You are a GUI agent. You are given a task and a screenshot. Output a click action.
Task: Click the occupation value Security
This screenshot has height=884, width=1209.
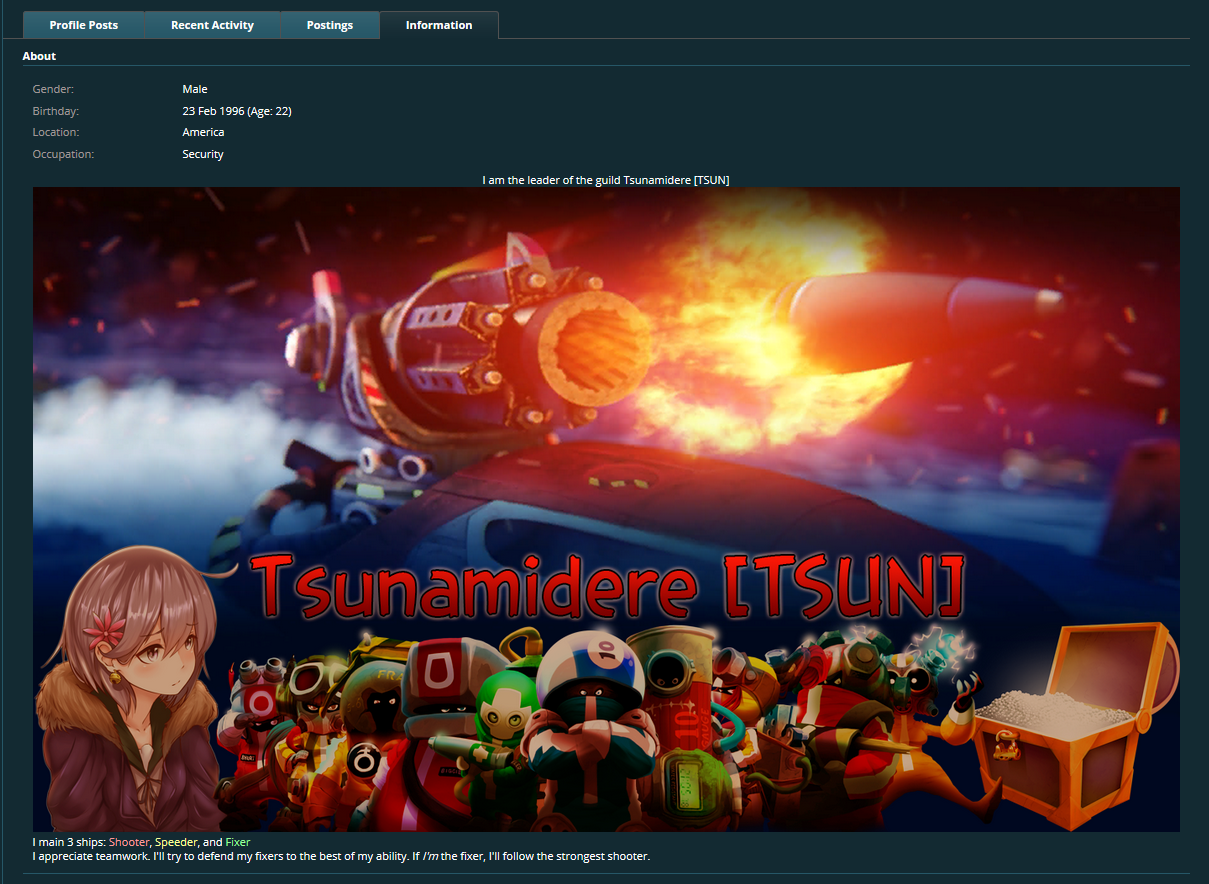(x=203, y=154)
